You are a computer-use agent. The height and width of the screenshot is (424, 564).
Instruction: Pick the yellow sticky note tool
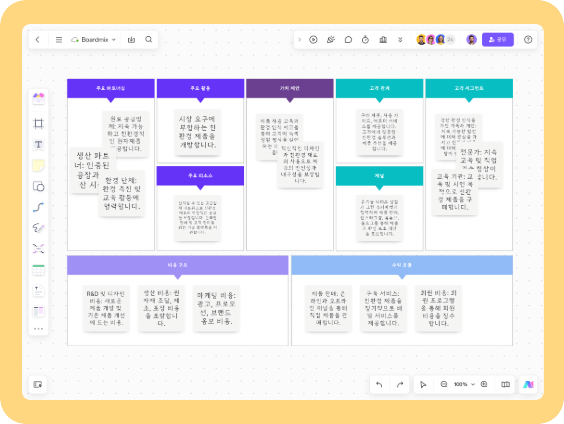(38, 165)
